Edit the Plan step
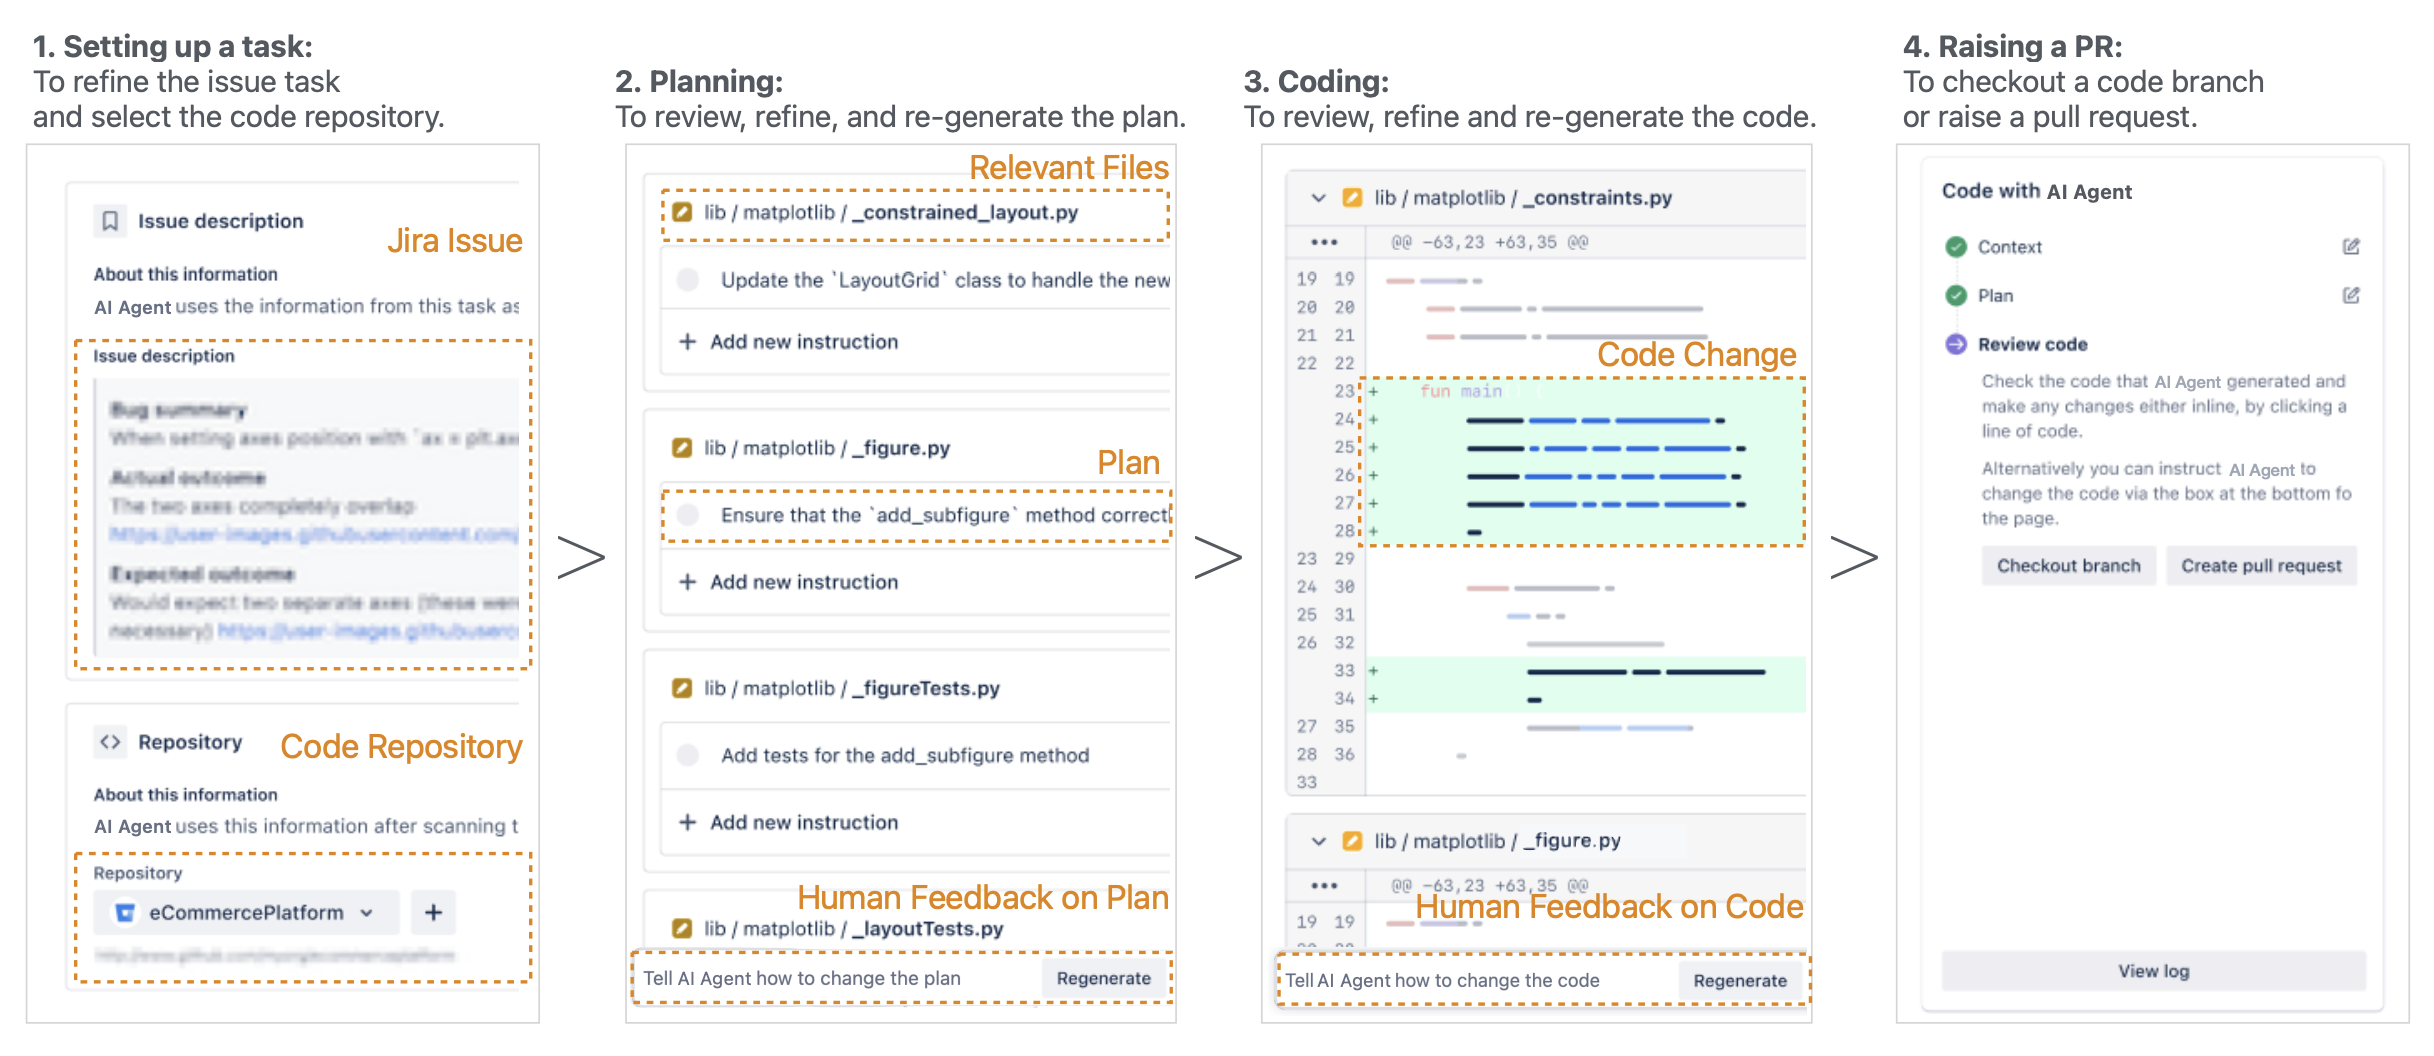 pyautogui.click(x=2351, y=295)
